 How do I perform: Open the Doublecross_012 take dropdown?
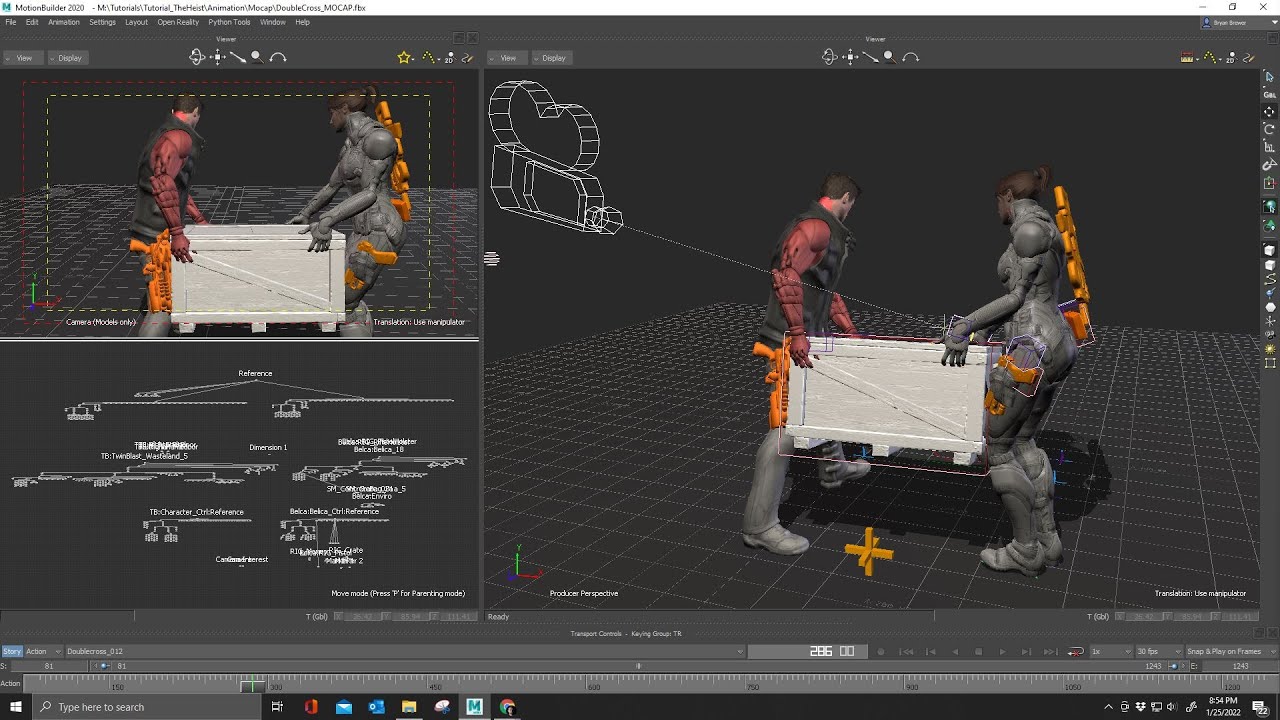point(405,651)
